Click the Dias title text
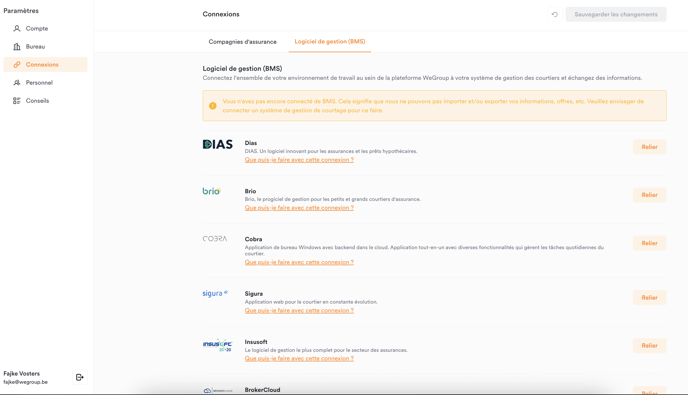 pyautogui.click(x=251, y=143)
